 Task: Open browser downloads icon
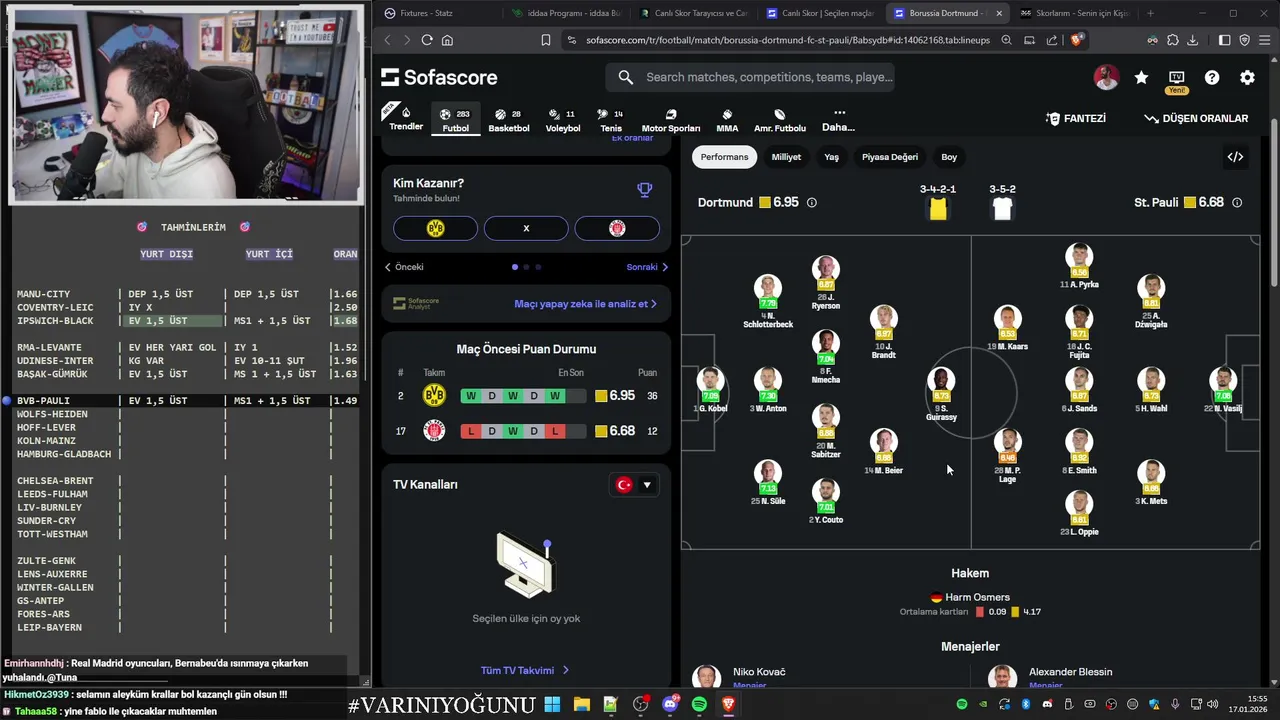1192,40
